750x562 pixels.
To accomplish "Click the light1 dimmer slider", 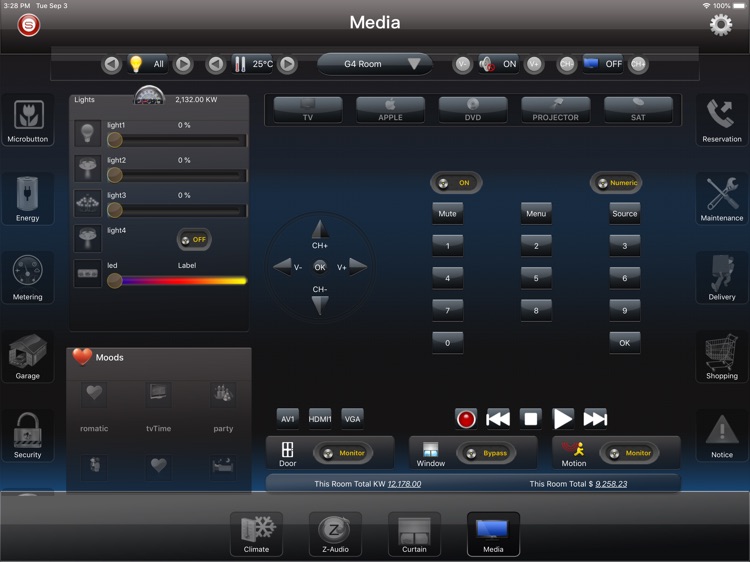I will click(177, 140).
